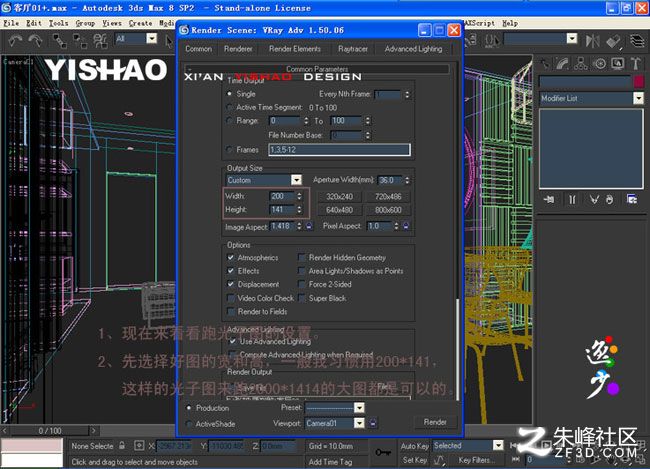The image size is (650, 469).
Task: Choose the 640x480 size preset
Action: click(x=339, y=210)
